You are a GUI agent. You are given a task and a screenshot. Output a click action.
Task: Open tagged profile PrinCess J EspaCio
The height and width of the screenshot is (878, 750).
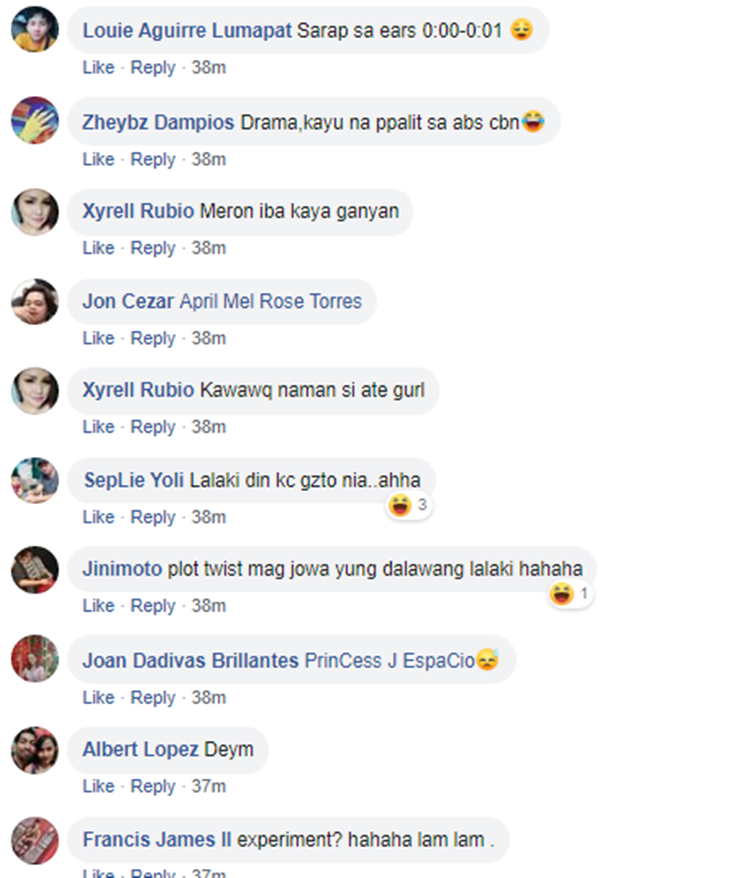pos(390,661)
